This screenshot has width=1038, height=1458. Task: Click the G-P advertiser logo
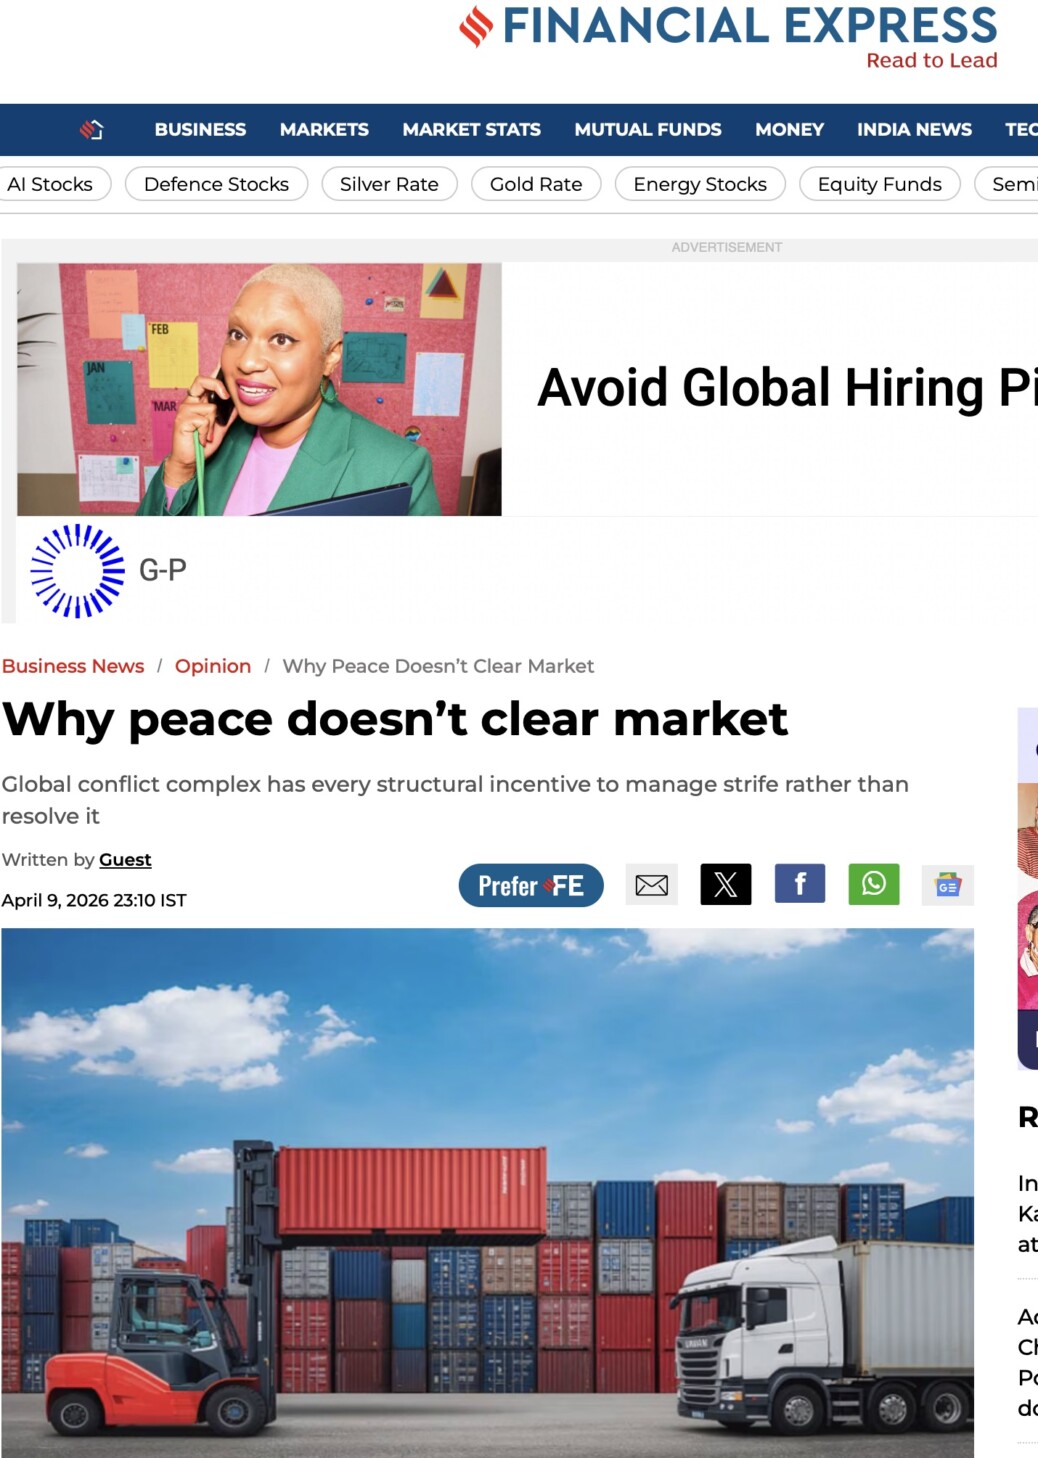109,570
